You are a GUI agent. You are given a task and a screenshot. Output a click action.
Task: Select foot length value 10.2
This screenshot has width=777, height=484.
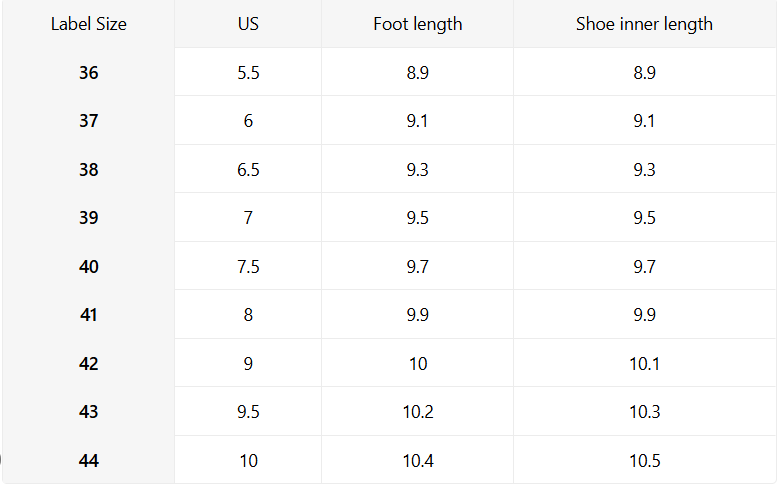418,412
